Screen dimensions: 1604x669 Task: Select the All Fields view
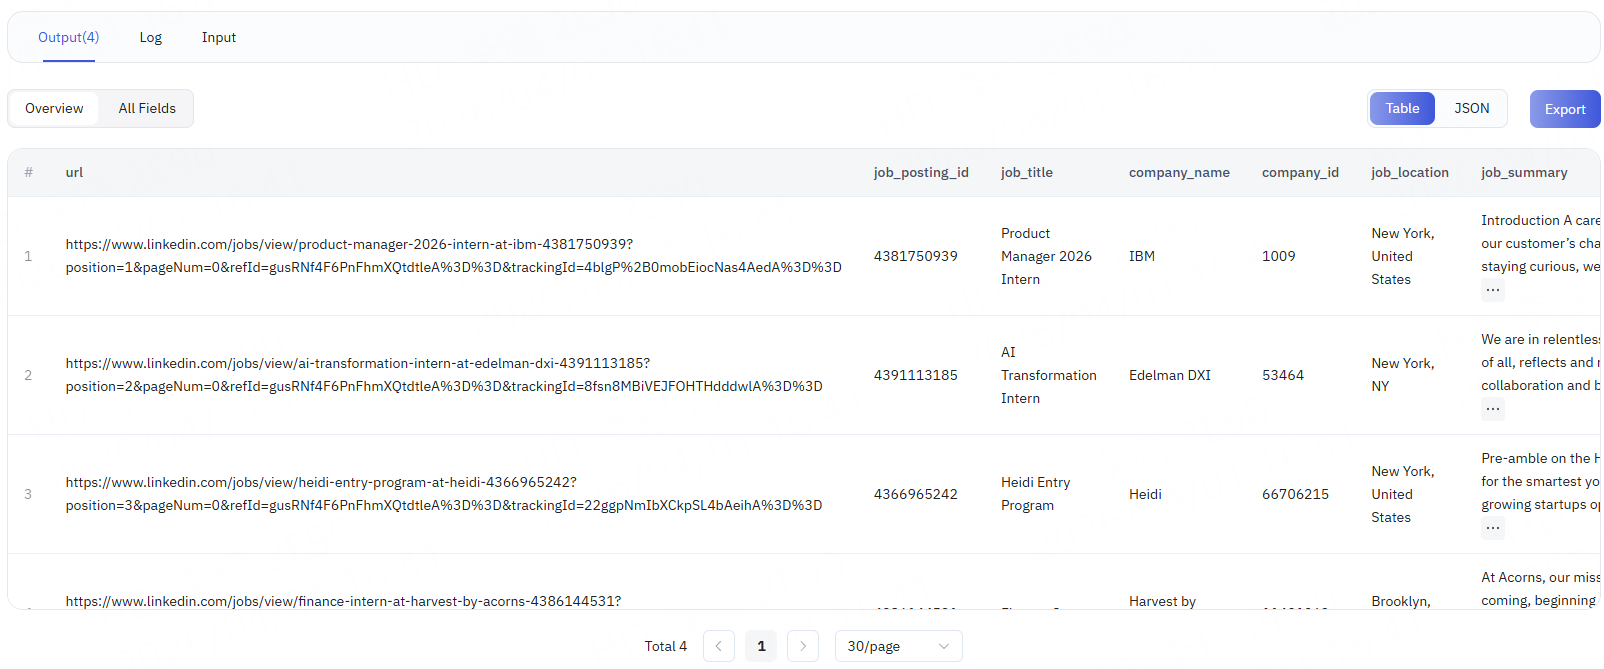[147, 108]
